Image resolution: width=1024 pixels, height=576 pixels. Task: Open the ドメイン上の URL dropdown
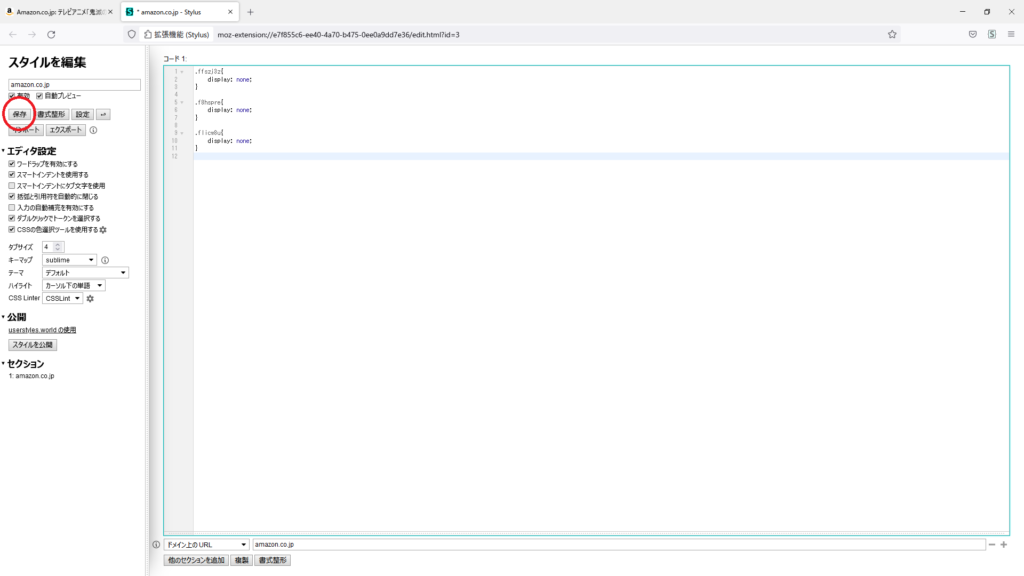tap(206, 545)
